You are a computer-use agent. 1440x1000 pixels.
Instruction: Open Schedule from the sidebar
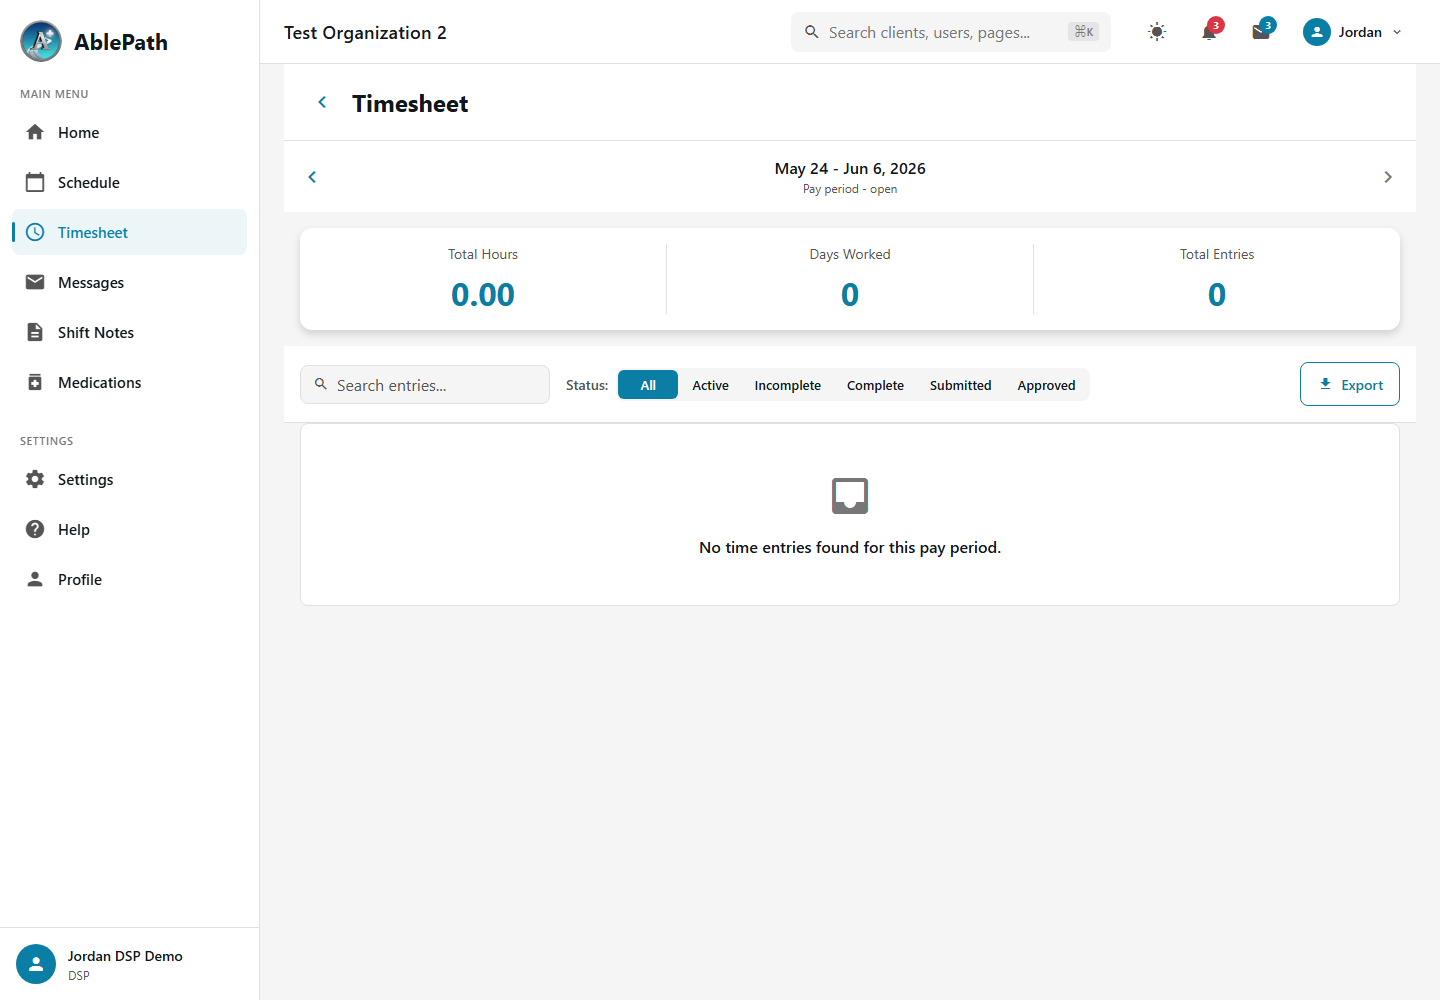pos(129,182)
